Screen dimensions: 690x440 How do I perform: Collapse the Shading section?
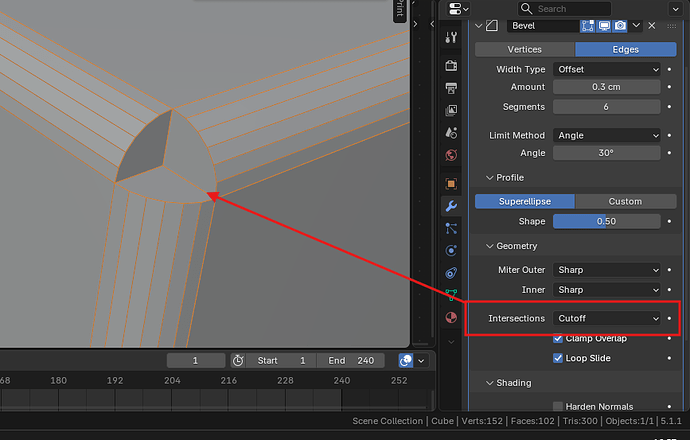point(489,383)
